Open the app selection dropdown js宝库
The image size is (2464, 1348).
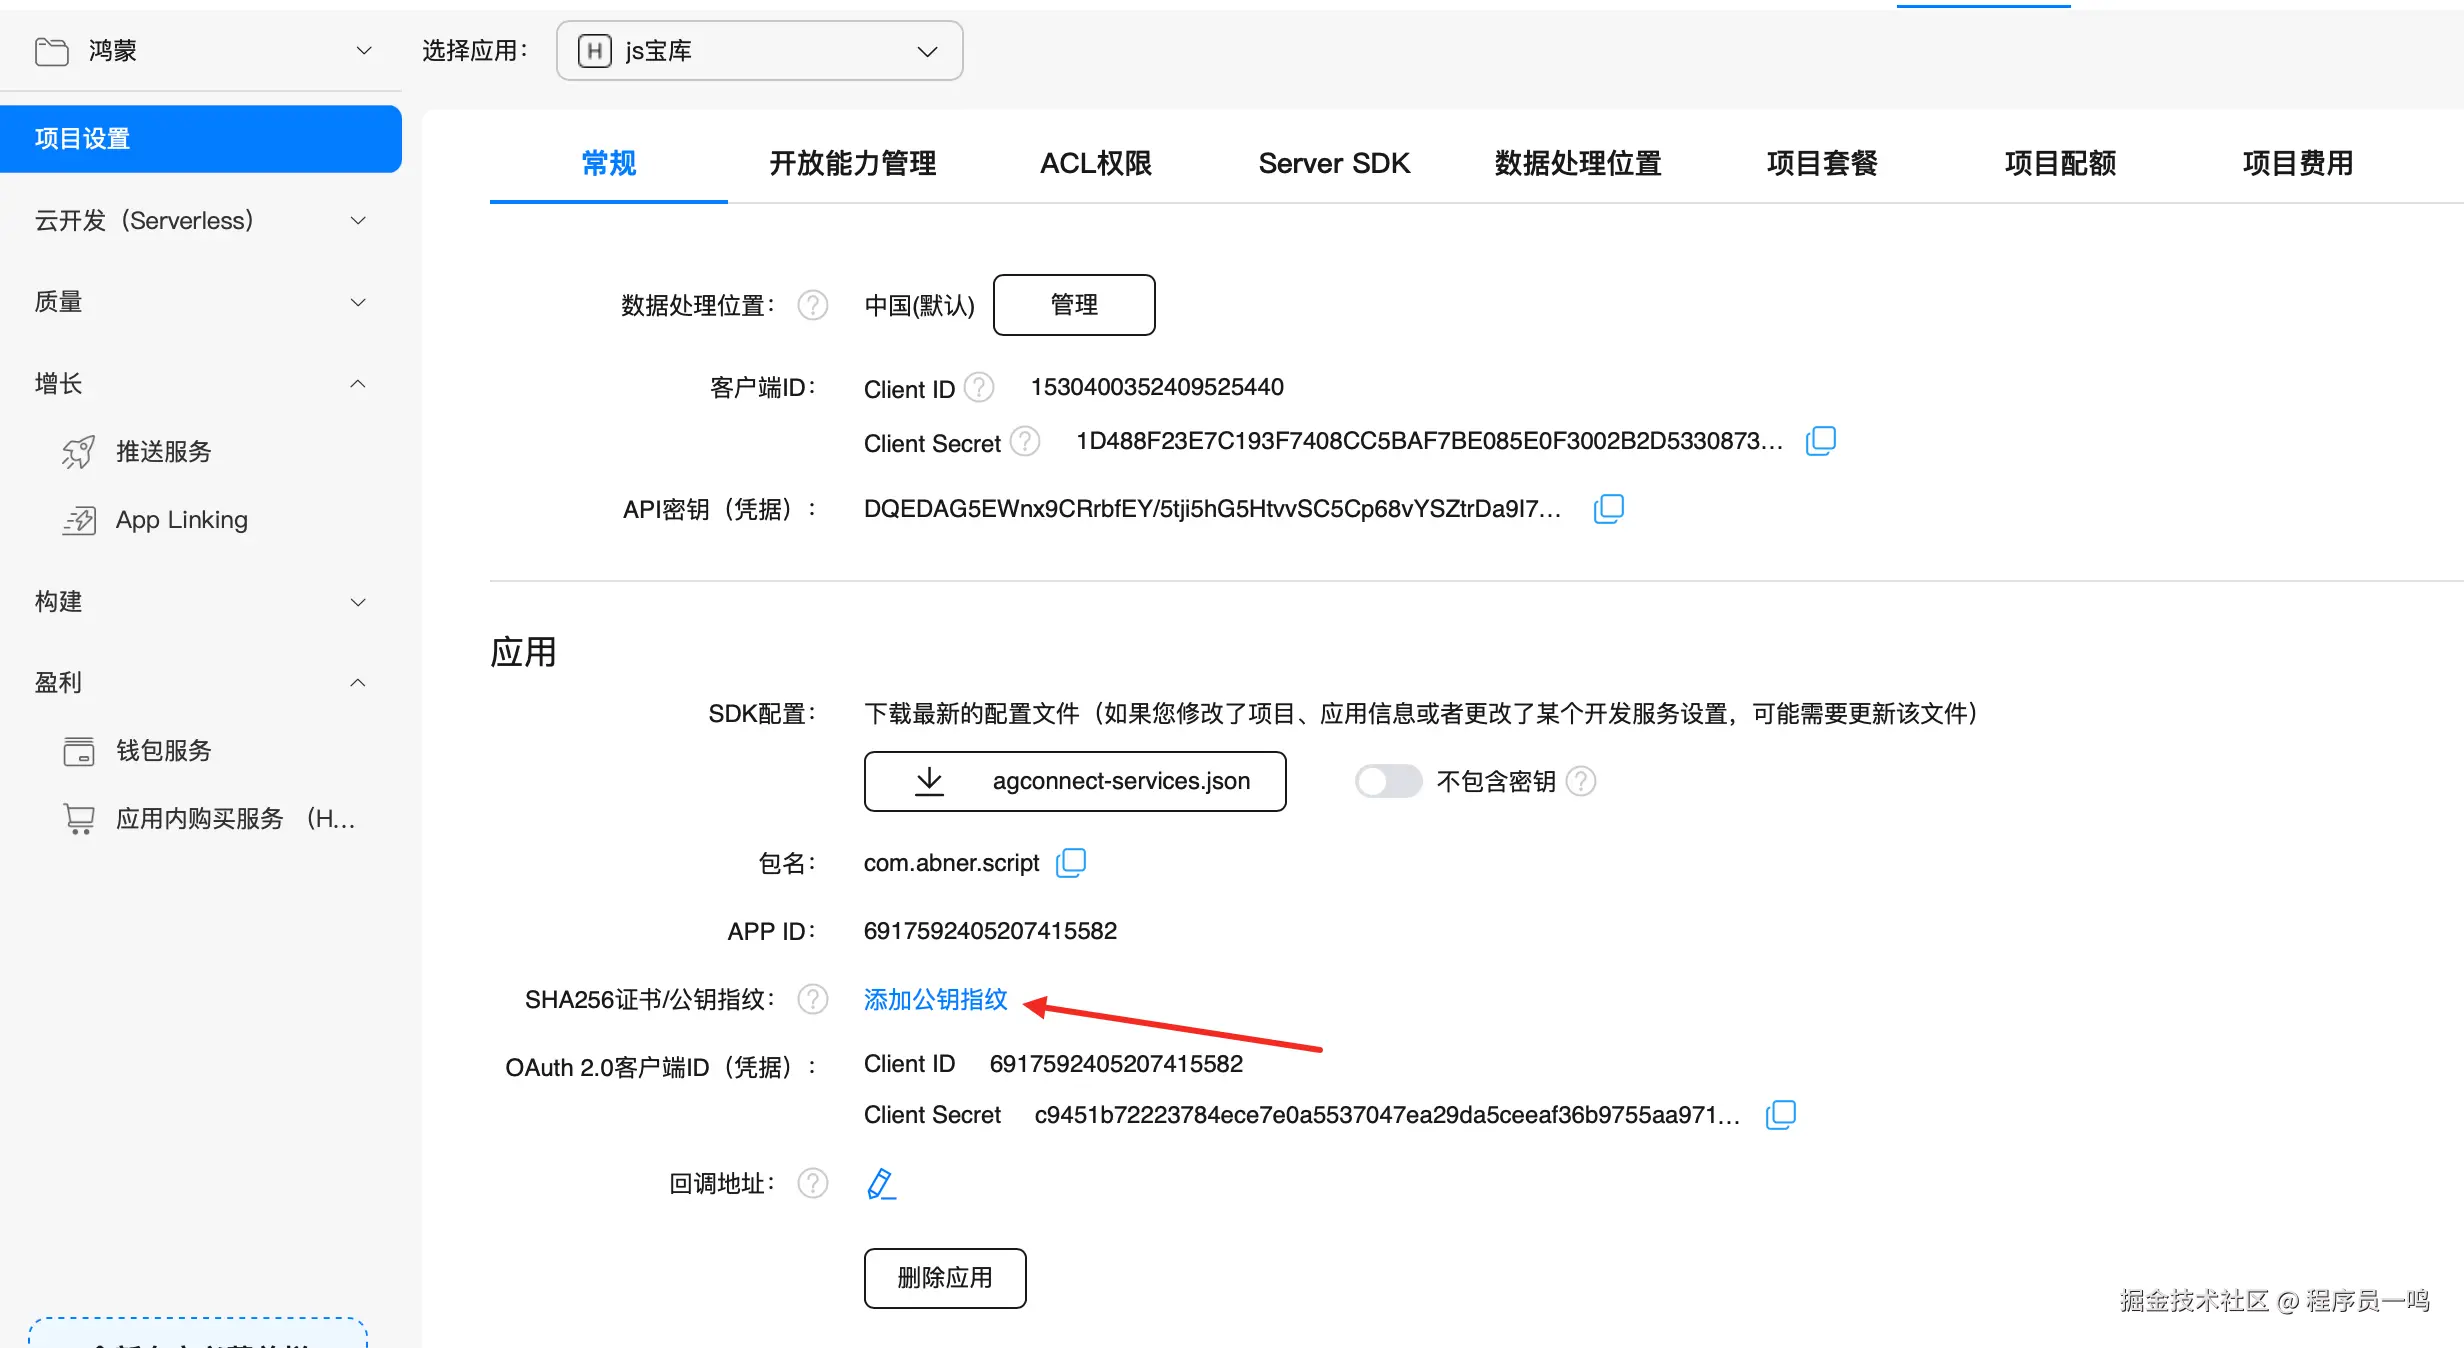(x=760, y=51)
